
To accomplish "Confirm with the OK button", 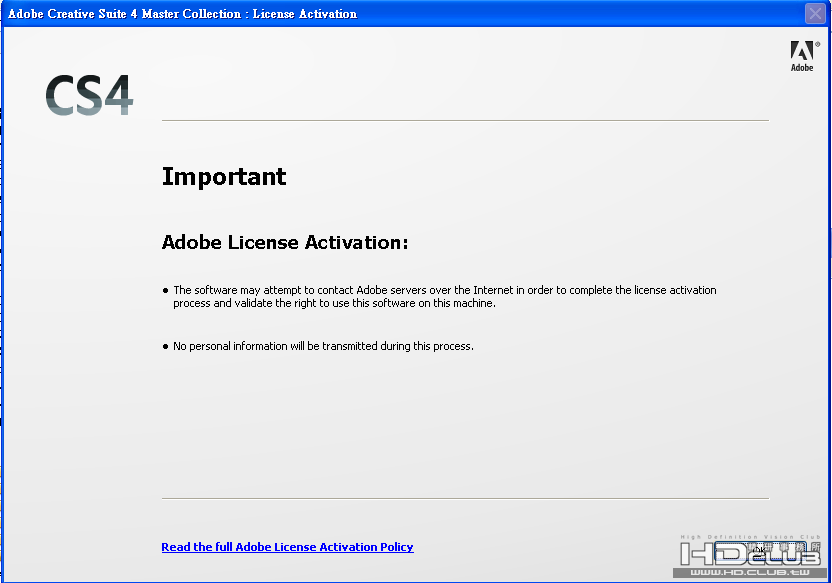I will click(760, 551).
